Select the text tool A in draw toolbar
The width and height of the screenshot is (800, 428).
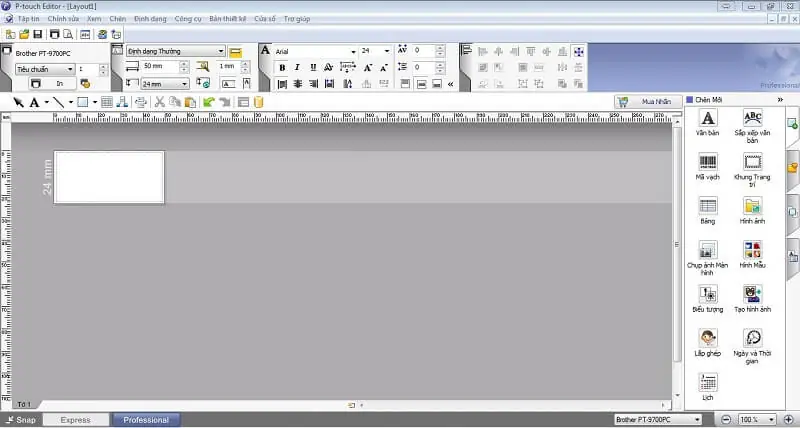[x=34, y=103]
